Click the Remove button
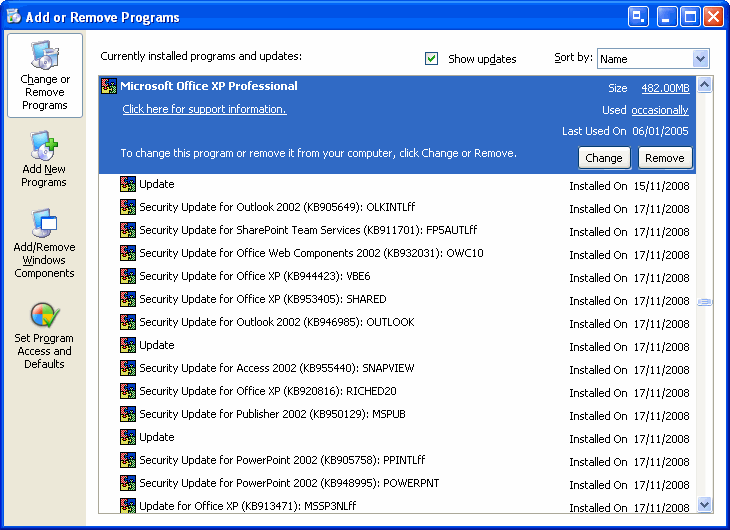Viewport: 730px width, 530px height. (665, 158)
